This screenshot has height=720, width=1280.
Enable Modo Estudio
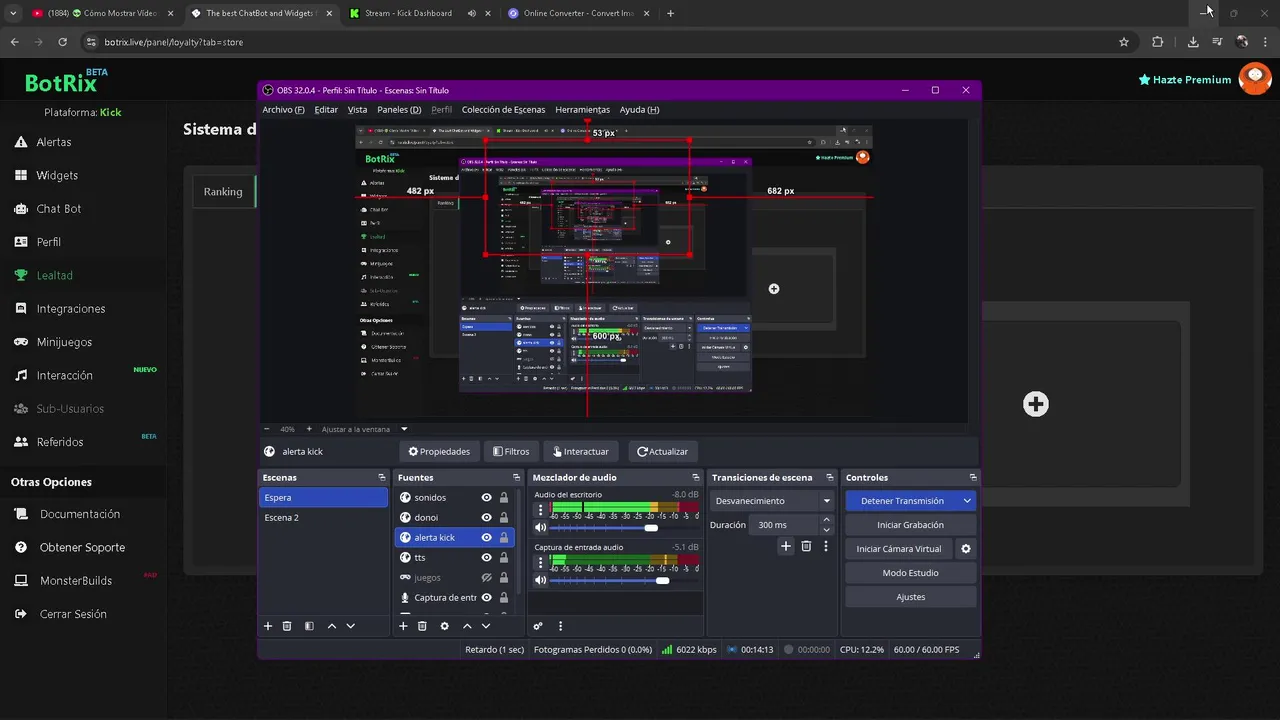point(910,573)
